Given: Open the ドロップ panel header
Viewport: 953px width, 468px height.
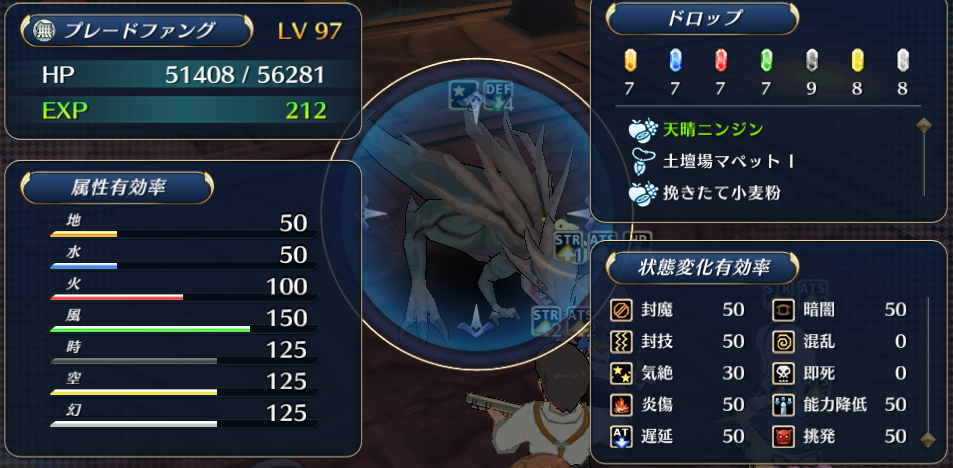Looking at the screenshot, I should 702,18.
